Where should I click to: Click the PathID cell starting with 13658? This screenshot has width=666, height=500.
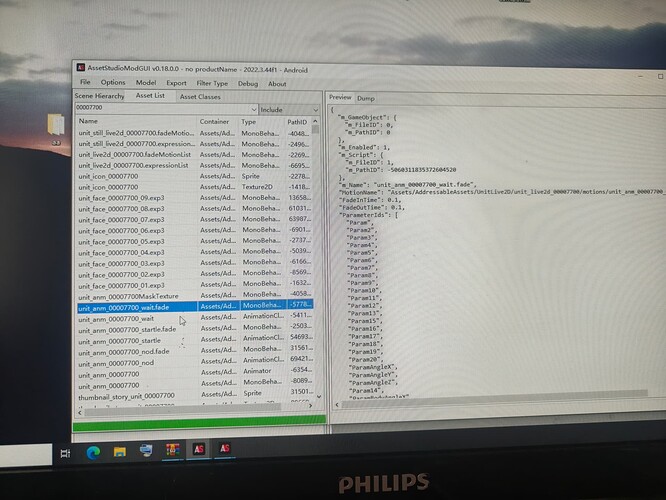[299, 198]
